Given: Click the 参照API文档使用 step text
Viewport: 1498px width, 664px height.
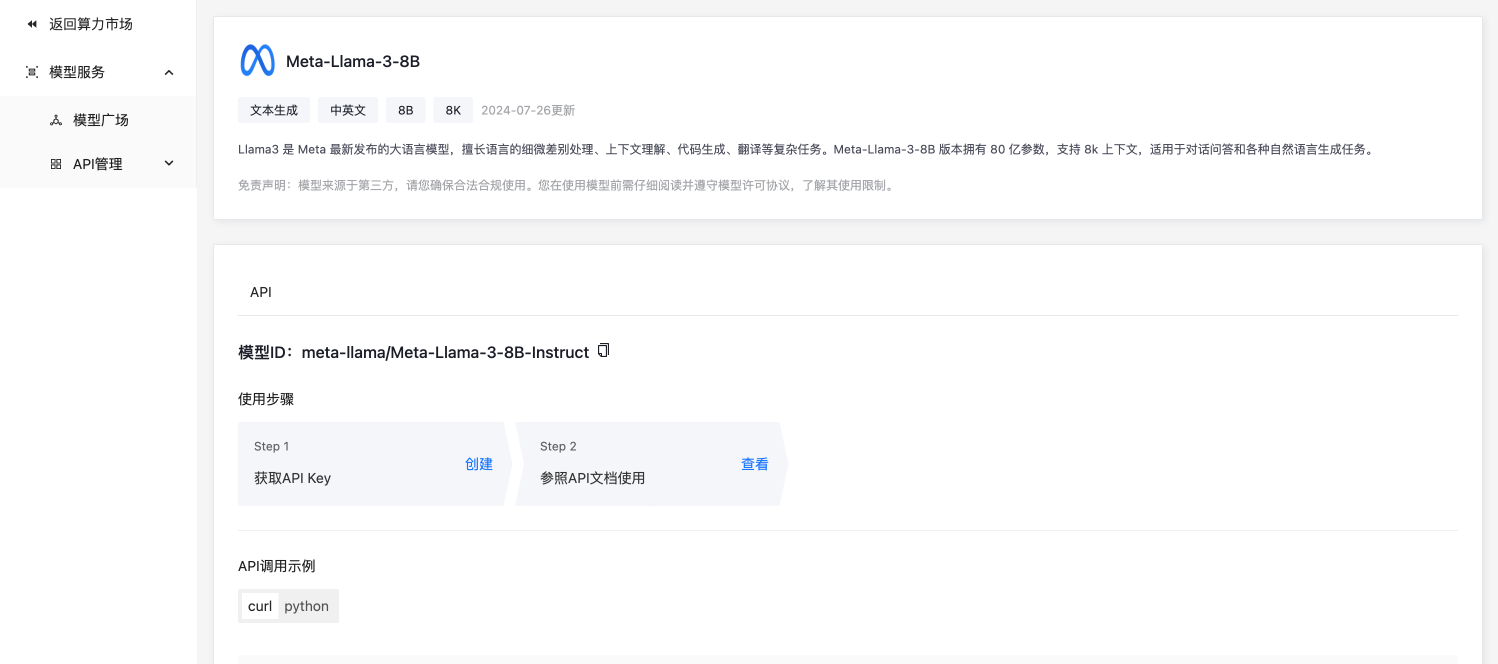Looking at the screenshot, I should [x=592, y=478].
